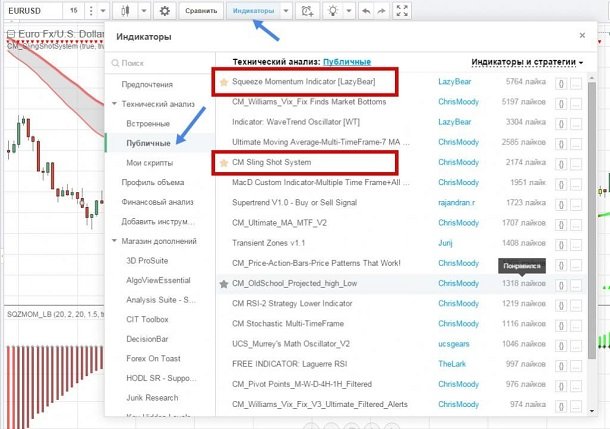Open more options for Squeeze Momentum Indicator row
This screenshot has width=610, height=429.
coord(576,83)
